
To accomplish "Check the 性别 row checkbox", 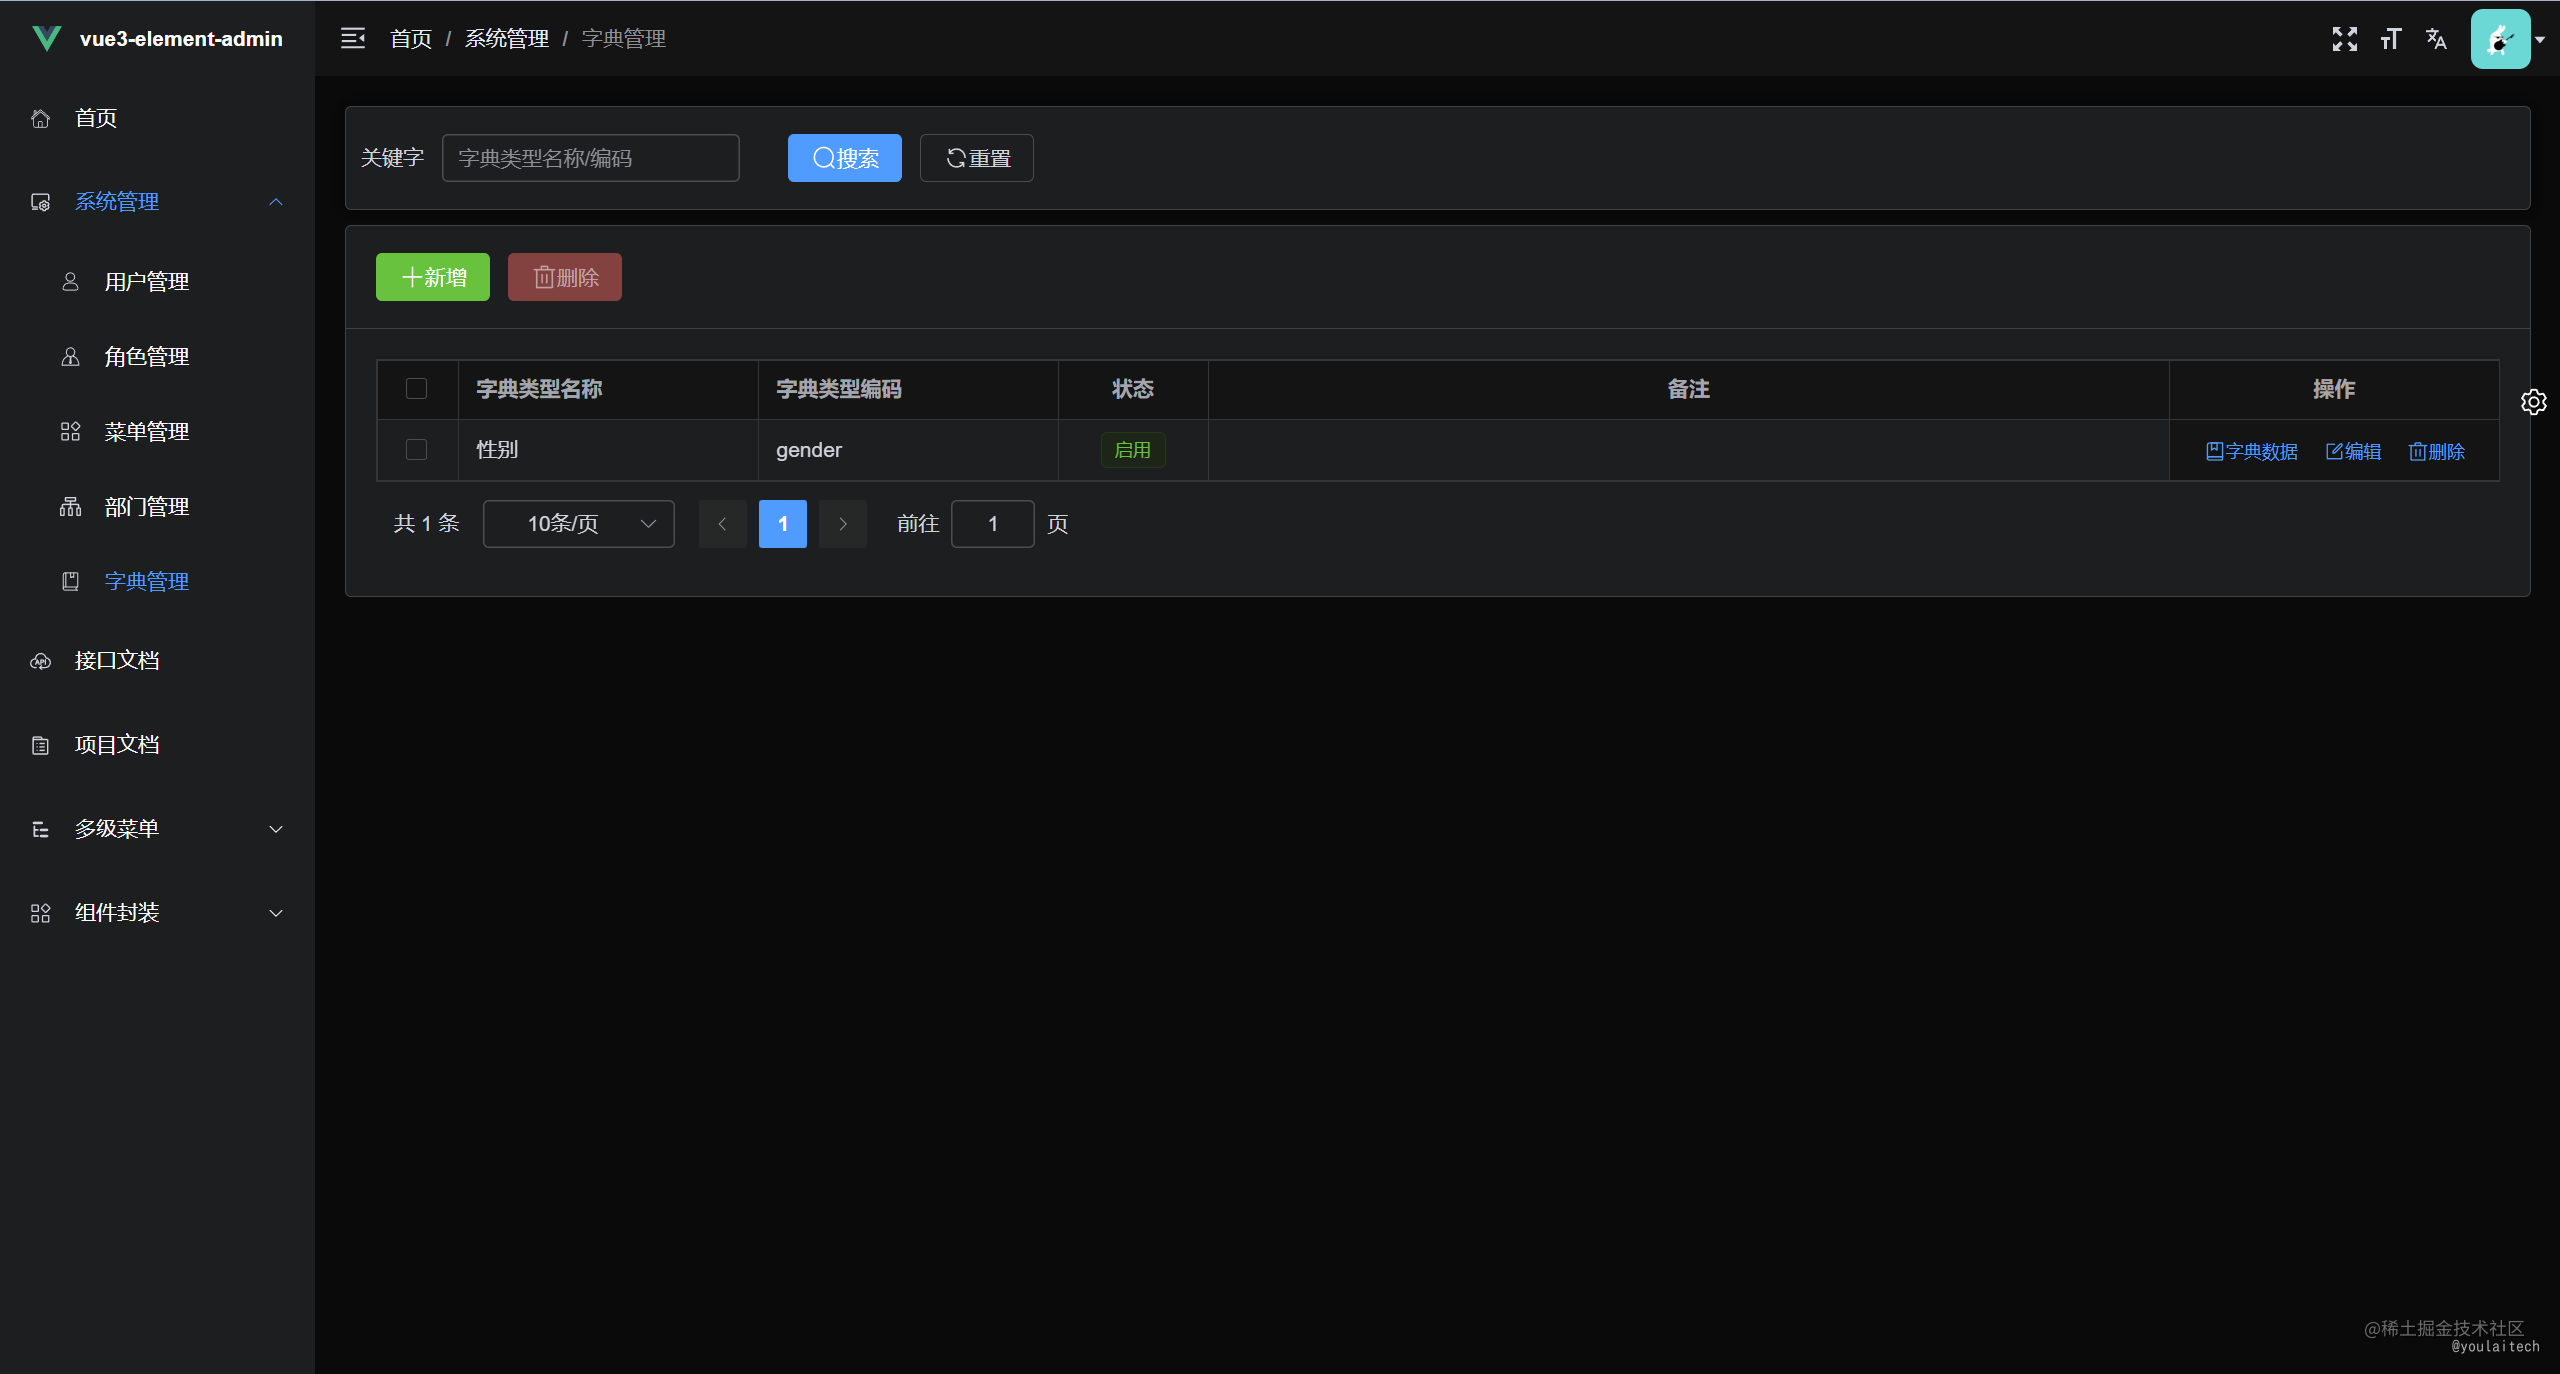I will coord(416,450).
